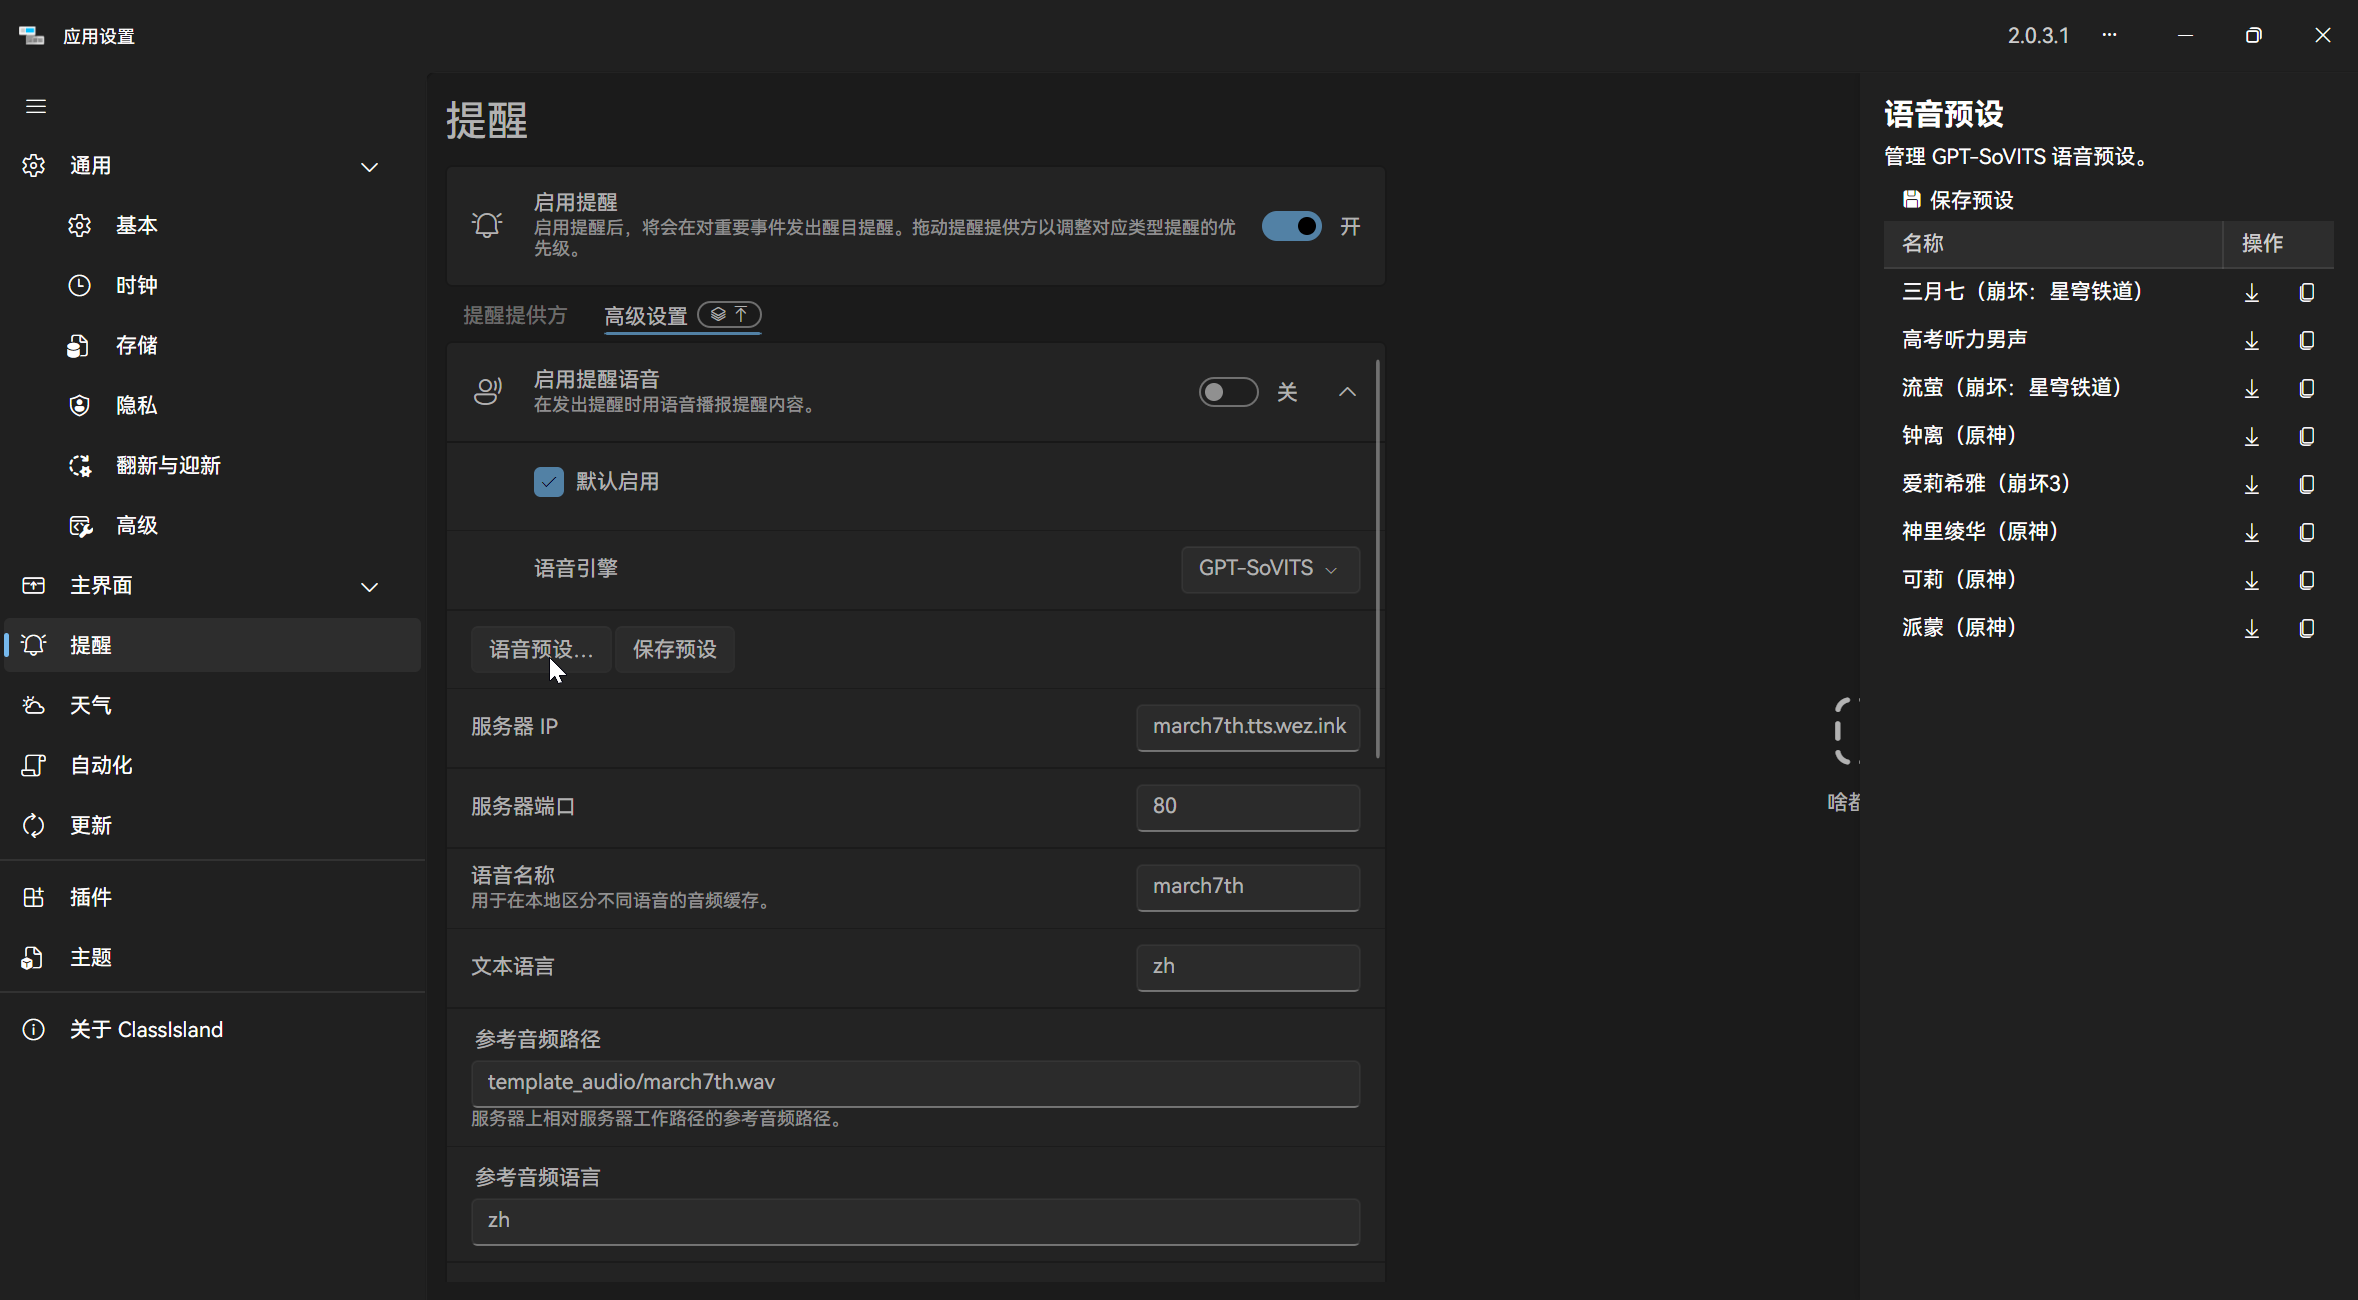This screenshot has width=2358, height=1300.
Task: Click the 服务器端口 input field
Action: pyautogui.click(x=1247, y=807)
